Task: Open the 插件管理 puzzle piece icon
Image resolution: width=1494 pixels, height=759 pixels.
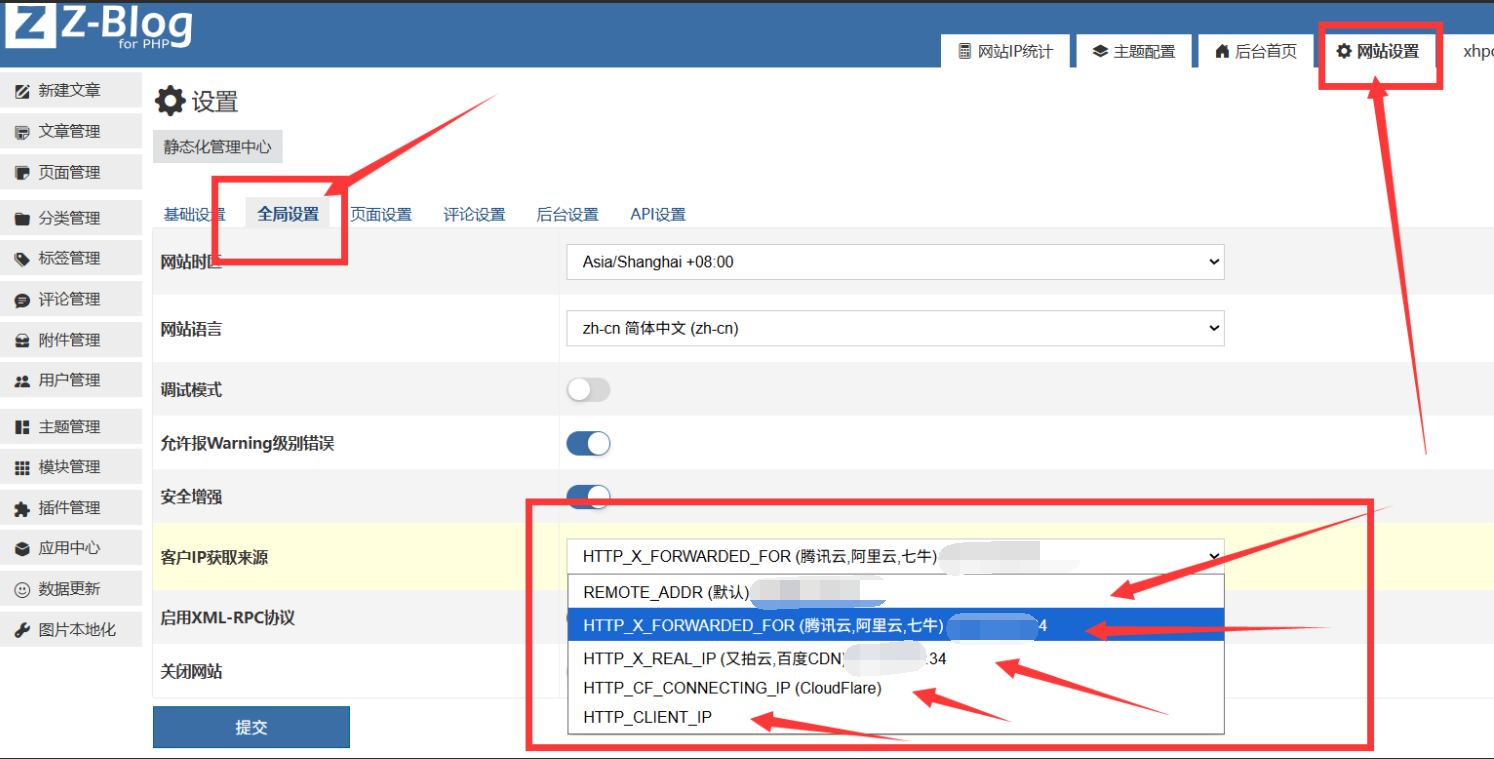Action: [x=22, y=509]
